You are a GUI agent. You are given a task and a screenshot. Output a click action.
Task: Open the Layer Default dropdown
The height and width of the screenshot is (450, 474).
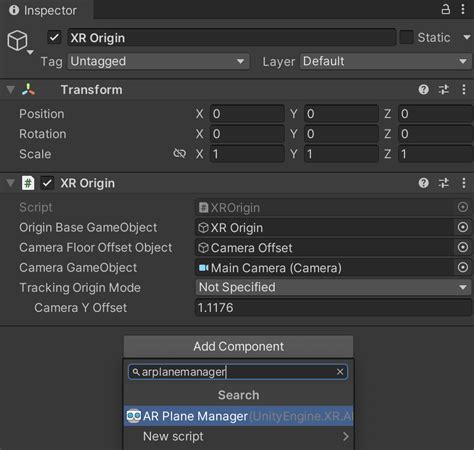pyautogui.click(x=386, y=61)
